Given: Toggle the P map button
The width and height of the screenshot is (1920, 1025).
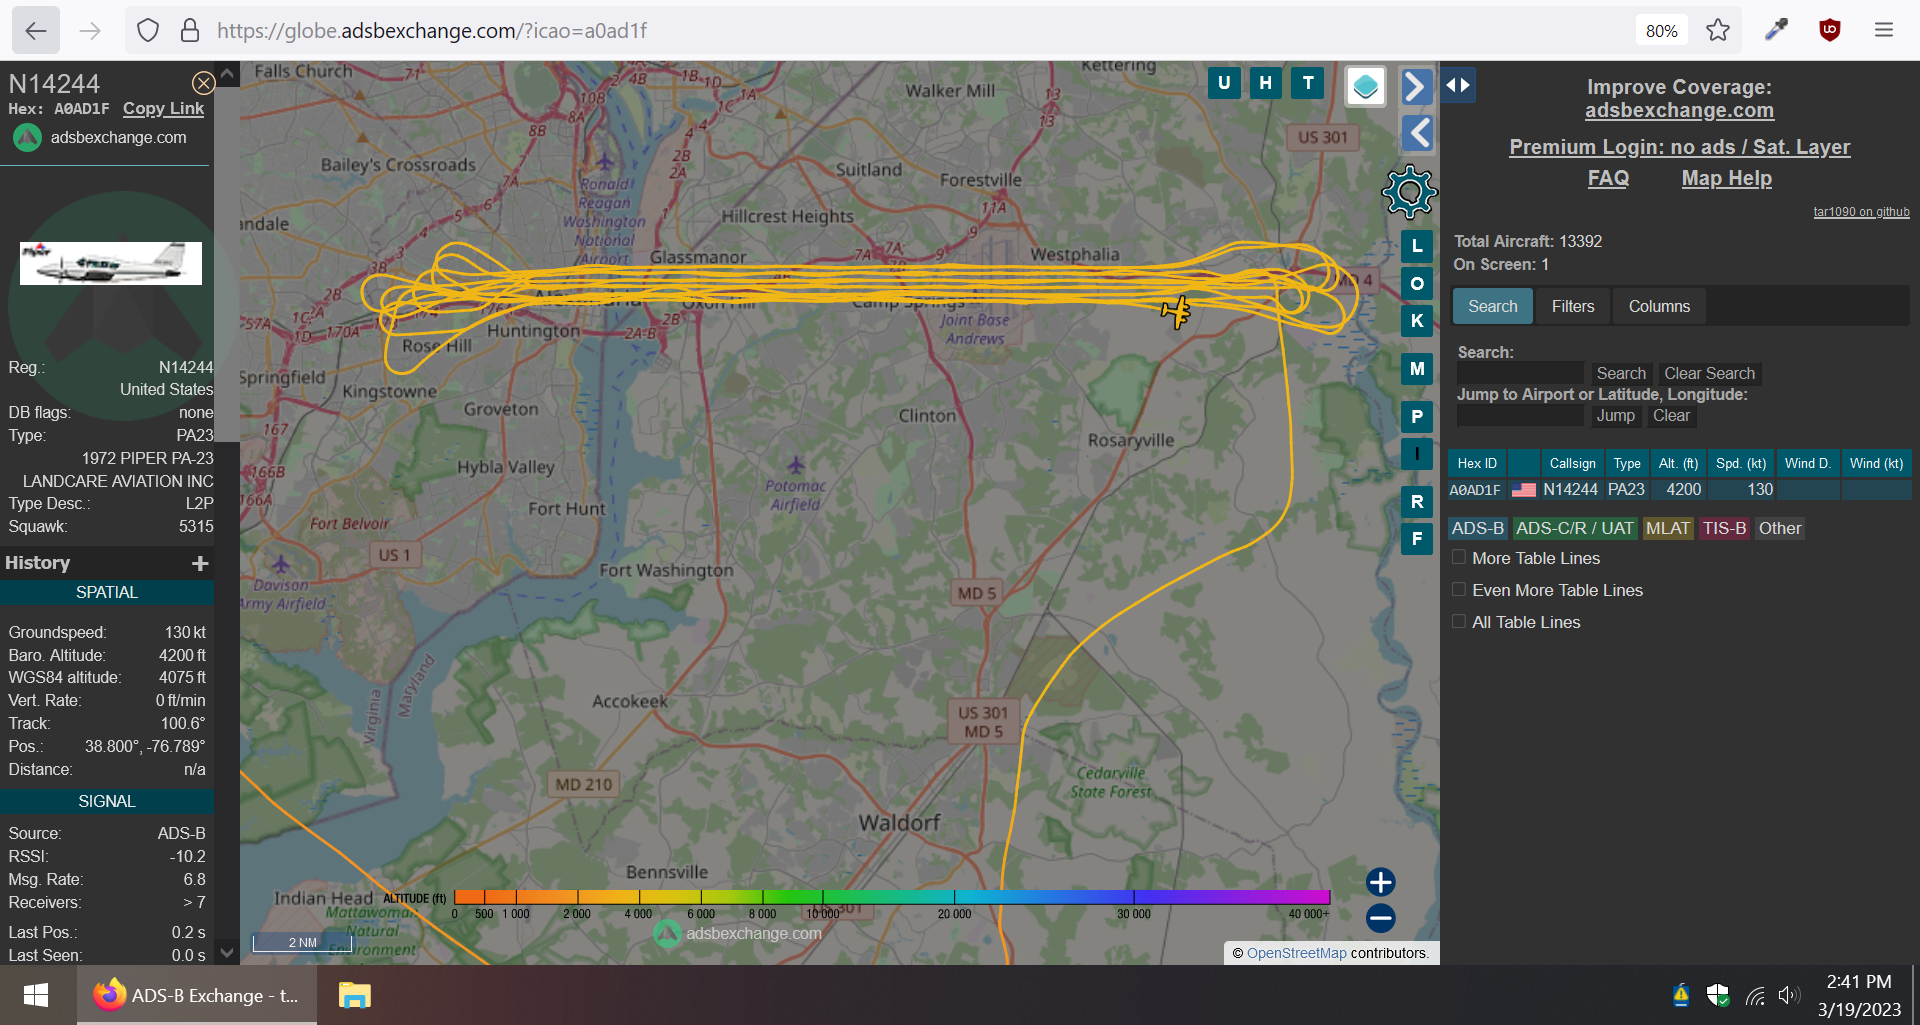Looking at the screenshot, I should 1417,417.
